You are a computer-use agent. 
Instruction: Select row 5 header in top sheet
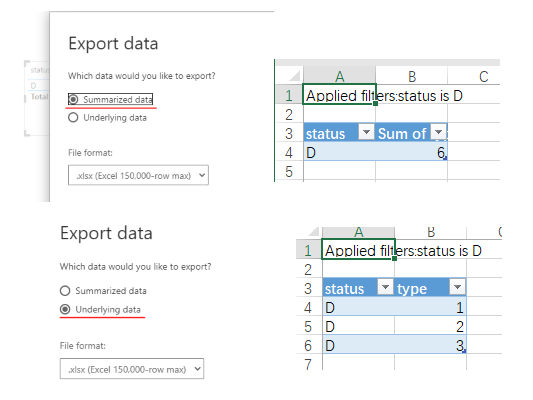(x=289, y=171)
